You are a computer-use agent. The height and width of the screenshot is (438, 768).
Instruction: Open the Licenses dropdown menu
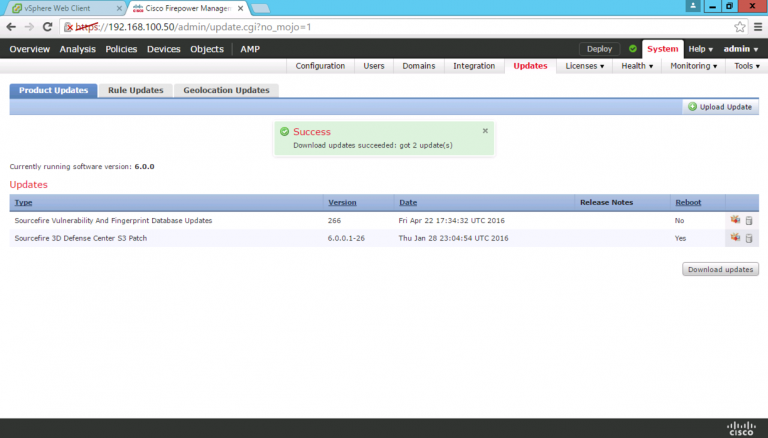coord(584,66)
